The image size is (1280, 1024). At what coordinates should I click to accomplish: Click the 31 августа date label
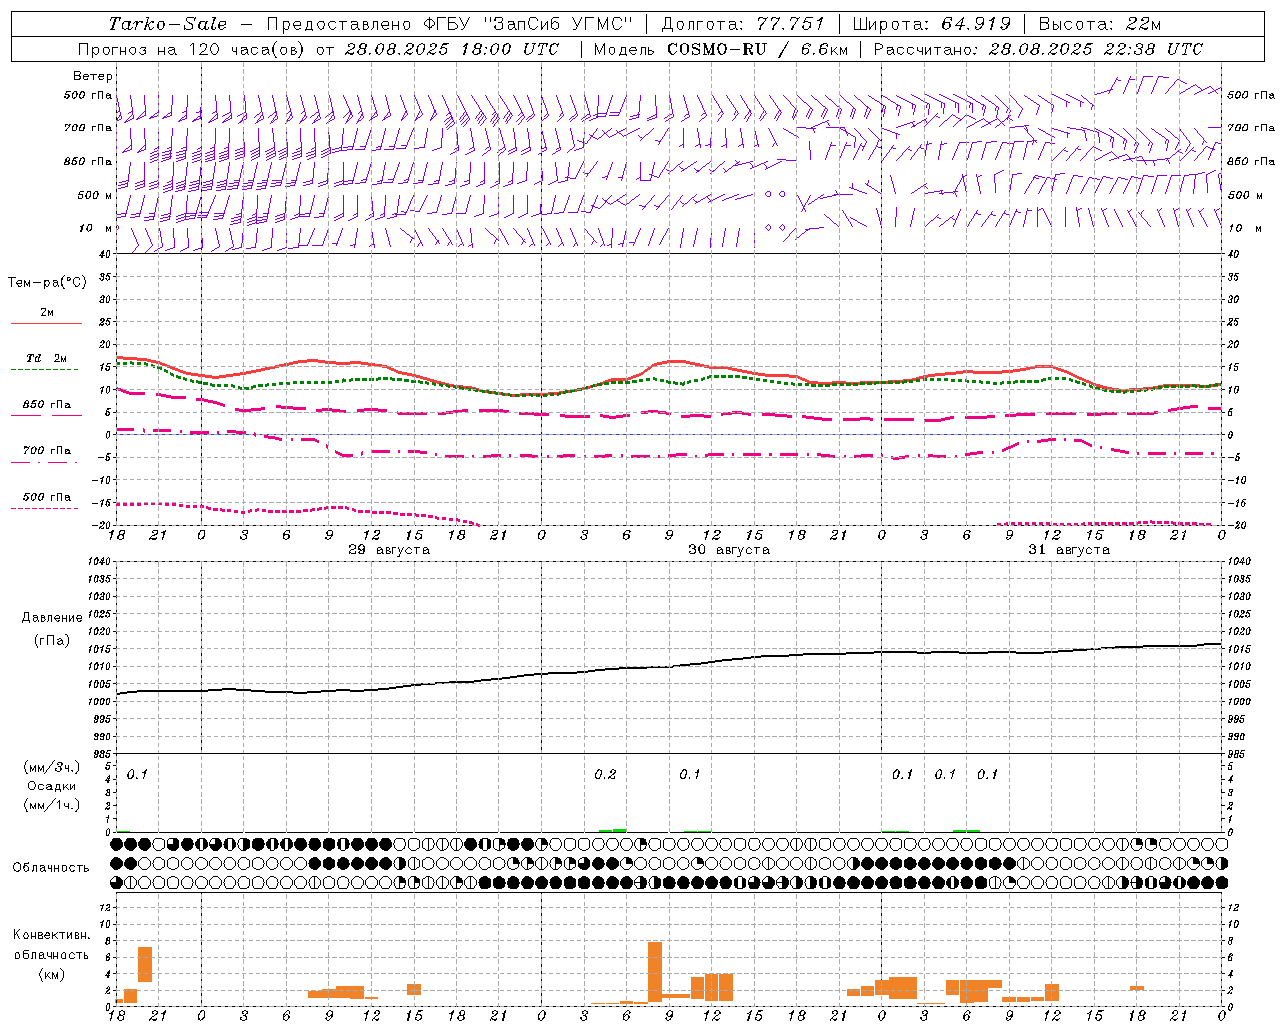click(1069, 550)
